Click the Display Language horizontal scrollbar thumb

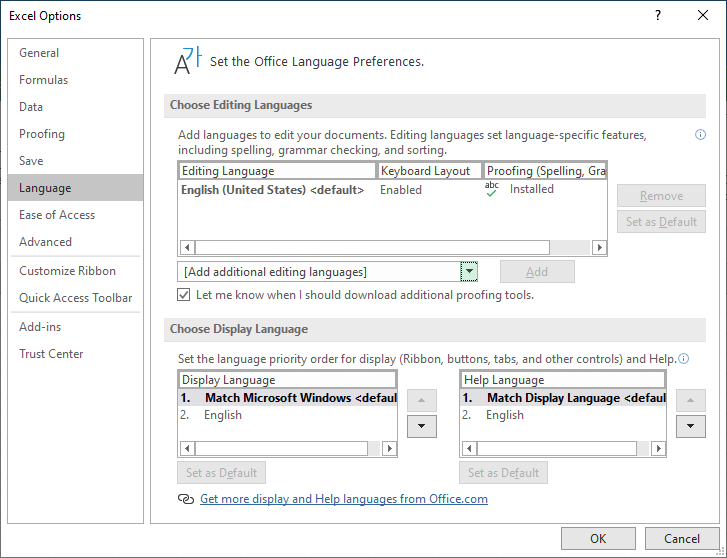[281, 449]
